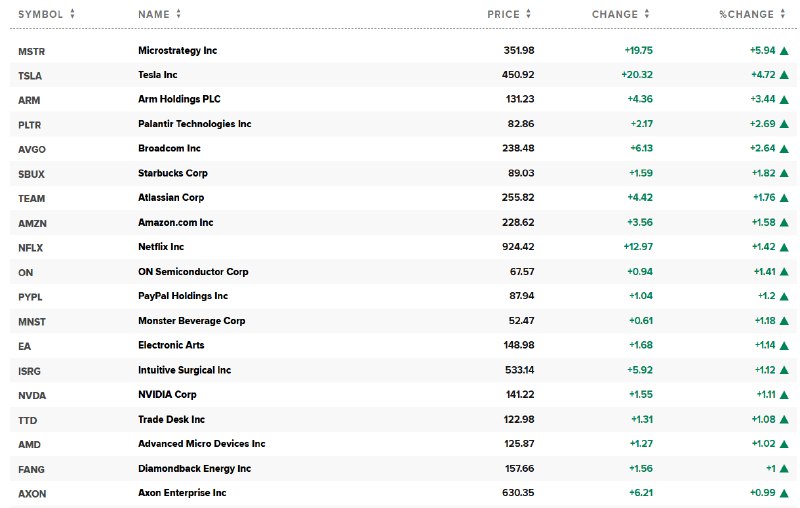This screenshot has height=508, width=800.
Task: Sort table by NAME column arrows
Action: click(179, 14)
